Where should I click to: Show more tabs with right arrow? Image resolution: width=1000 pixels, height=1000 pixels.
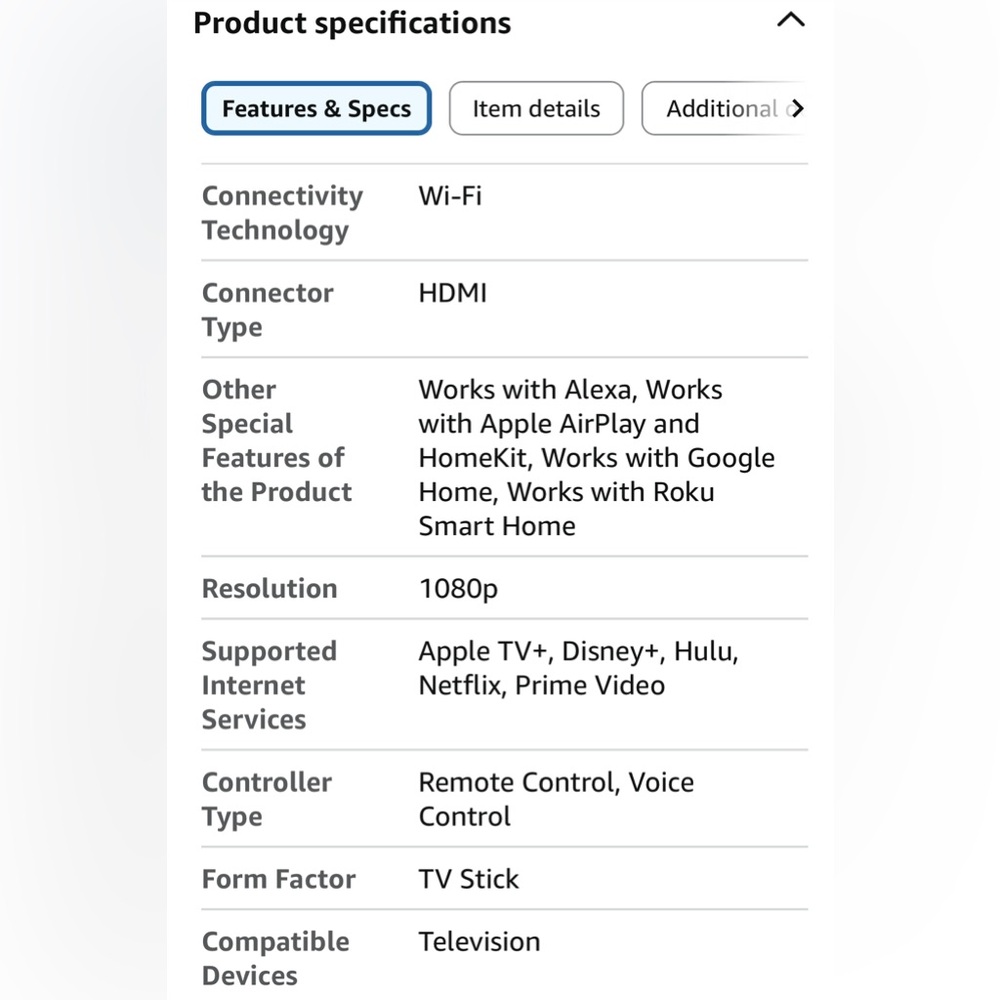pyautogui.click(x=797, y=109)
